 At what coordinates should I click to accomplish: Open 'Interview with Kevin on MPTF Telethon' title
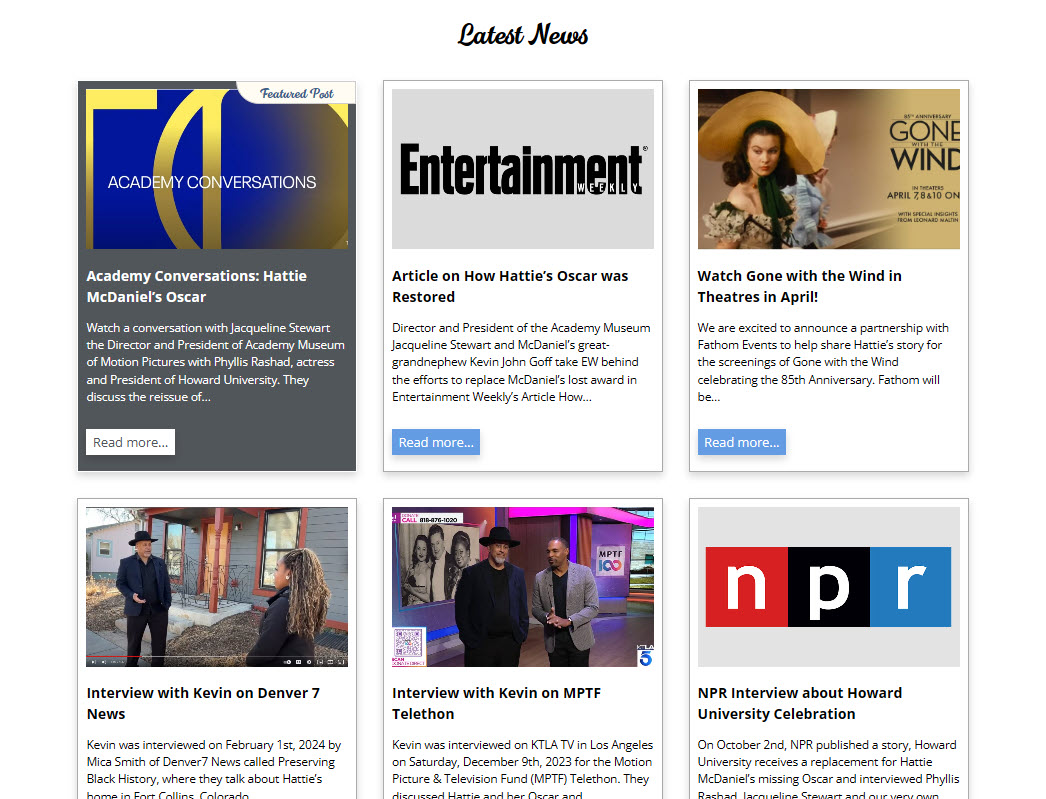[x=496, y=703]
